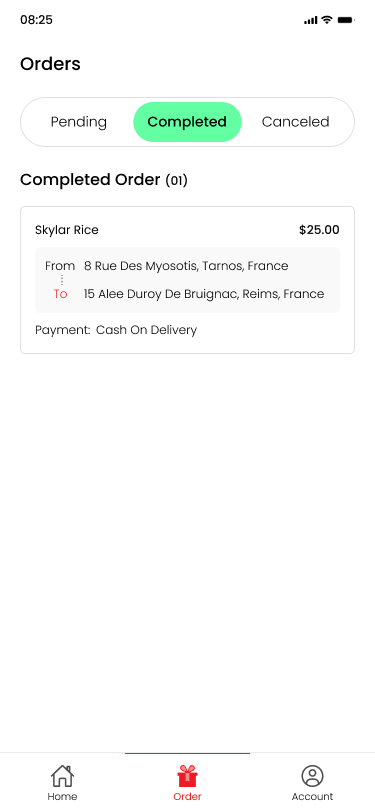This screenshot has width=375, height=812.
Task: Select the 8 Rue Des Myosotis address
Action: coord(186,266)
